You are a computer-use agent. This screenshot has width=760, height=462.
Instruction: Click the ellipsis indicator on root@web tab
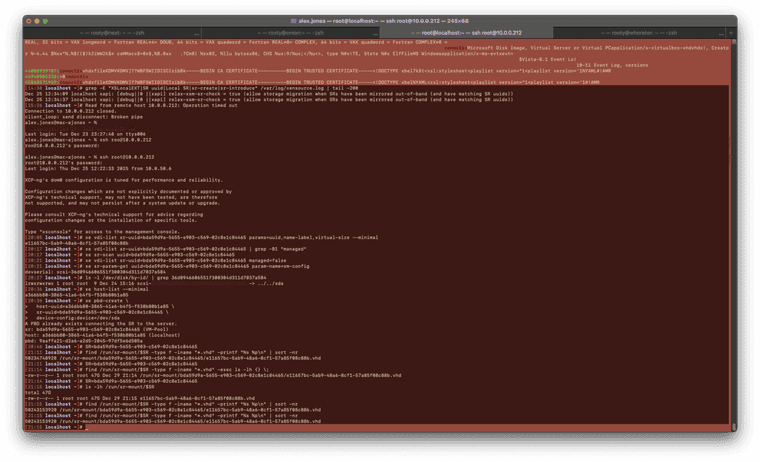(197, 33)
